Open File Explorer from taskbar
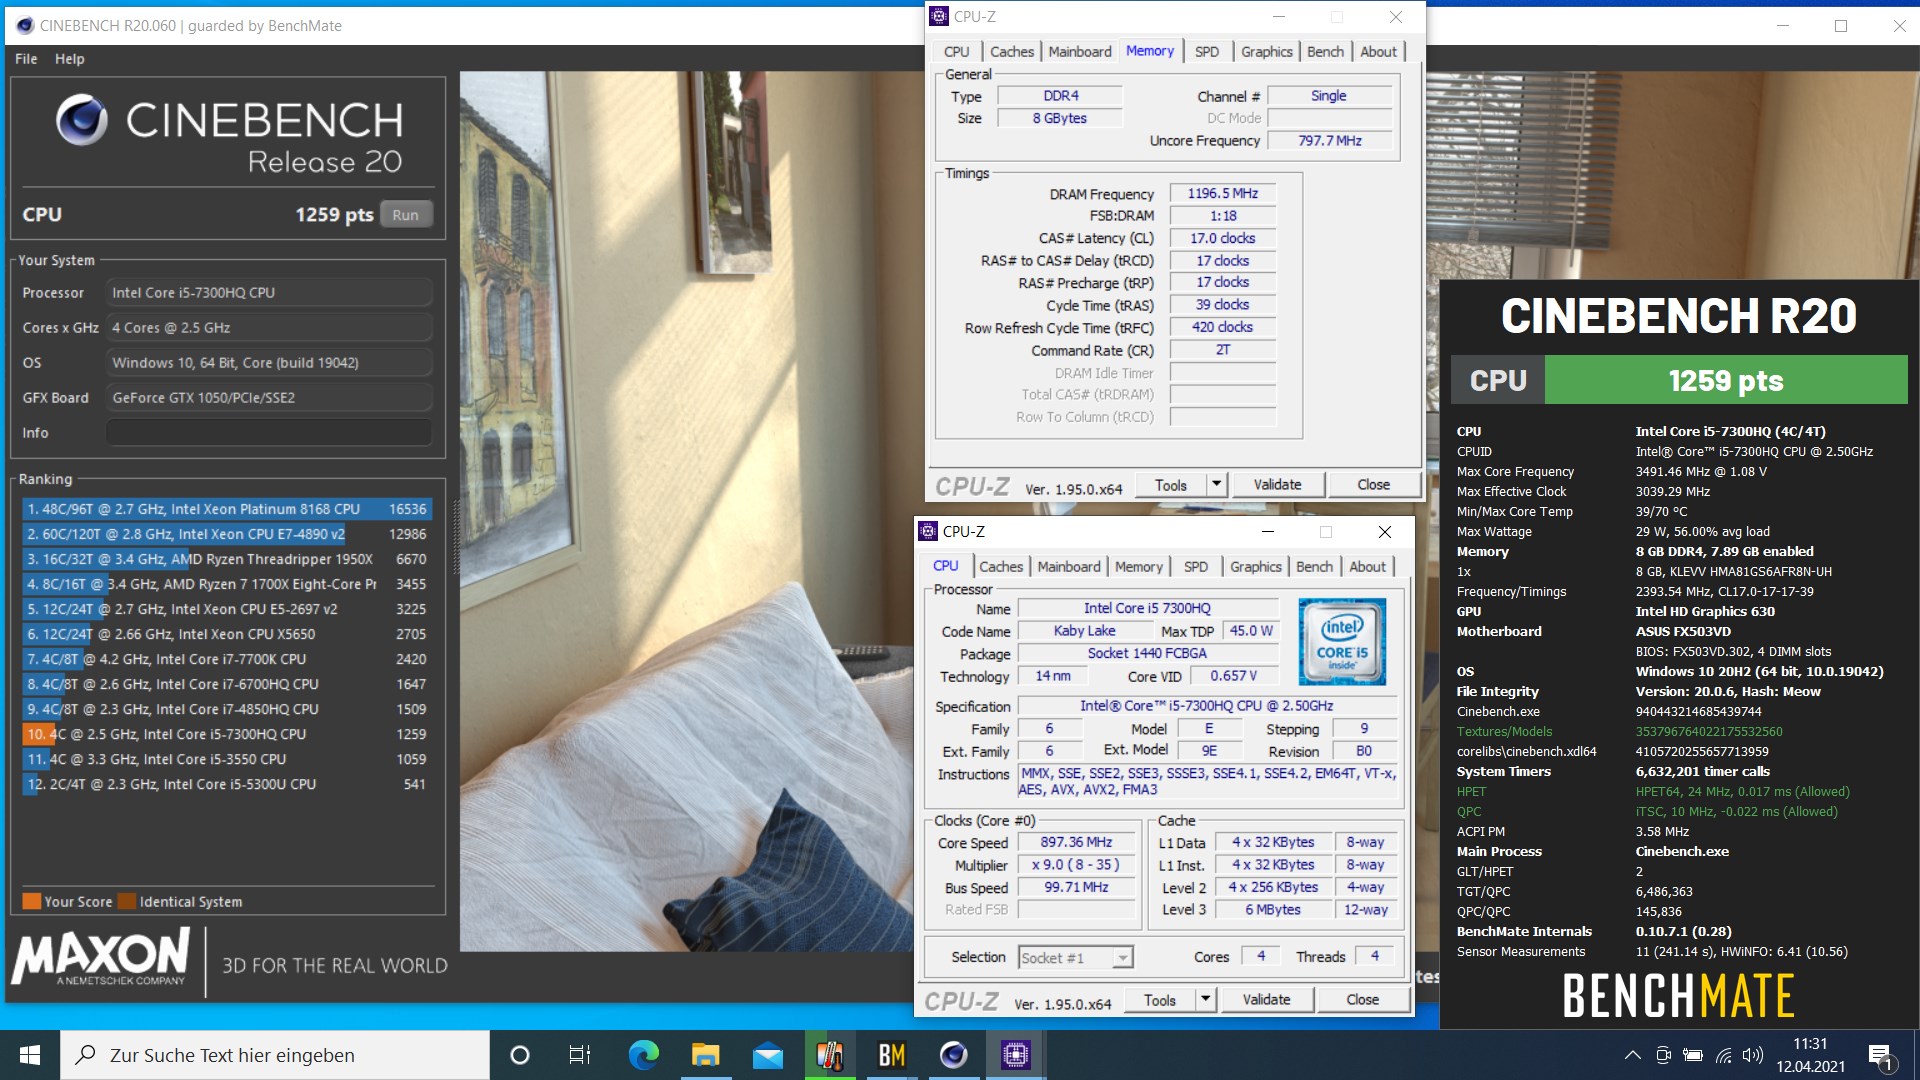Image resolution: width=1920 pixels, height=1080 pixels. click(x=705, y=1055)
